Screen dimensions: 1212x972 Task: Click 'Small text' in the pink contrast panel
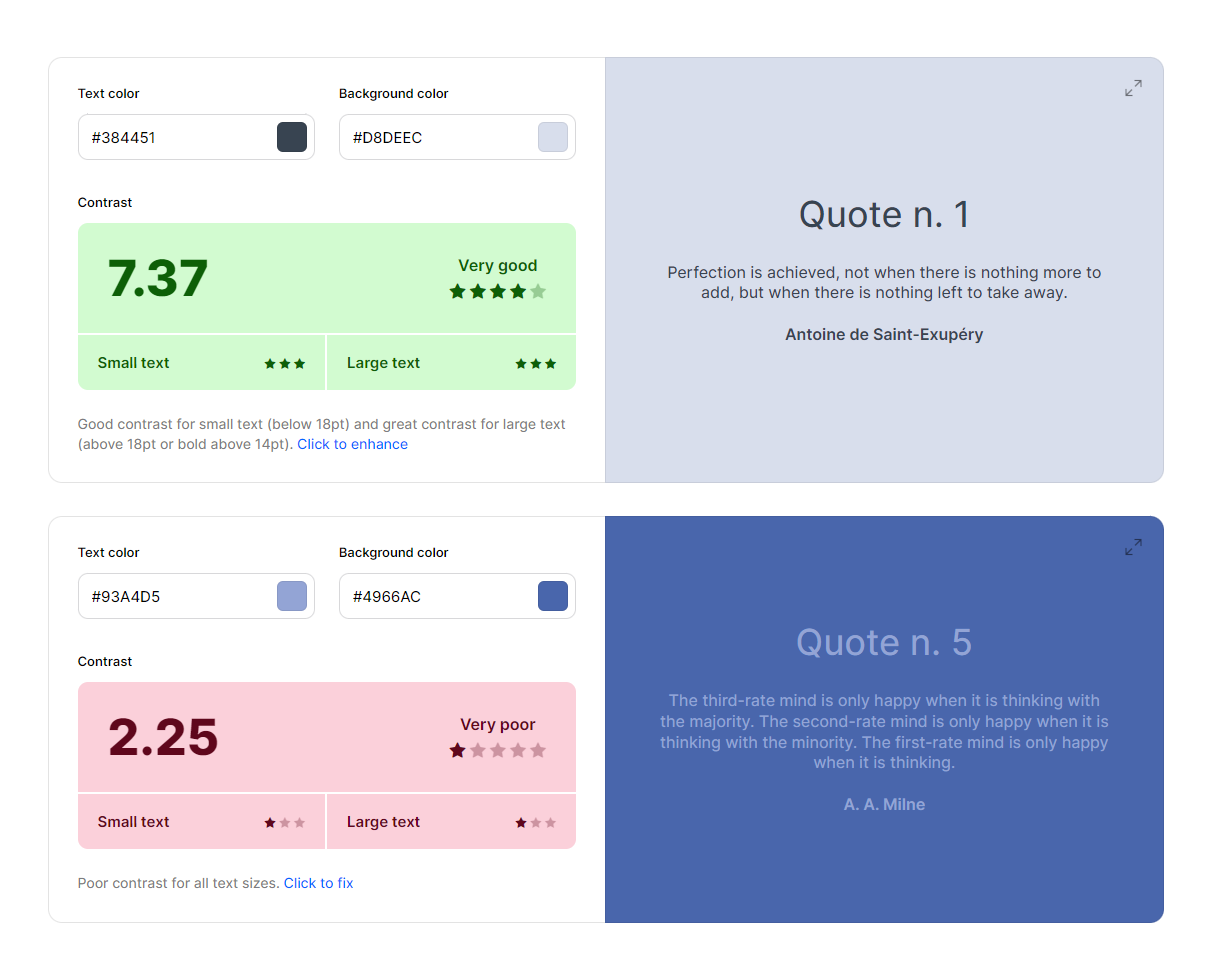tap(133, 822)
